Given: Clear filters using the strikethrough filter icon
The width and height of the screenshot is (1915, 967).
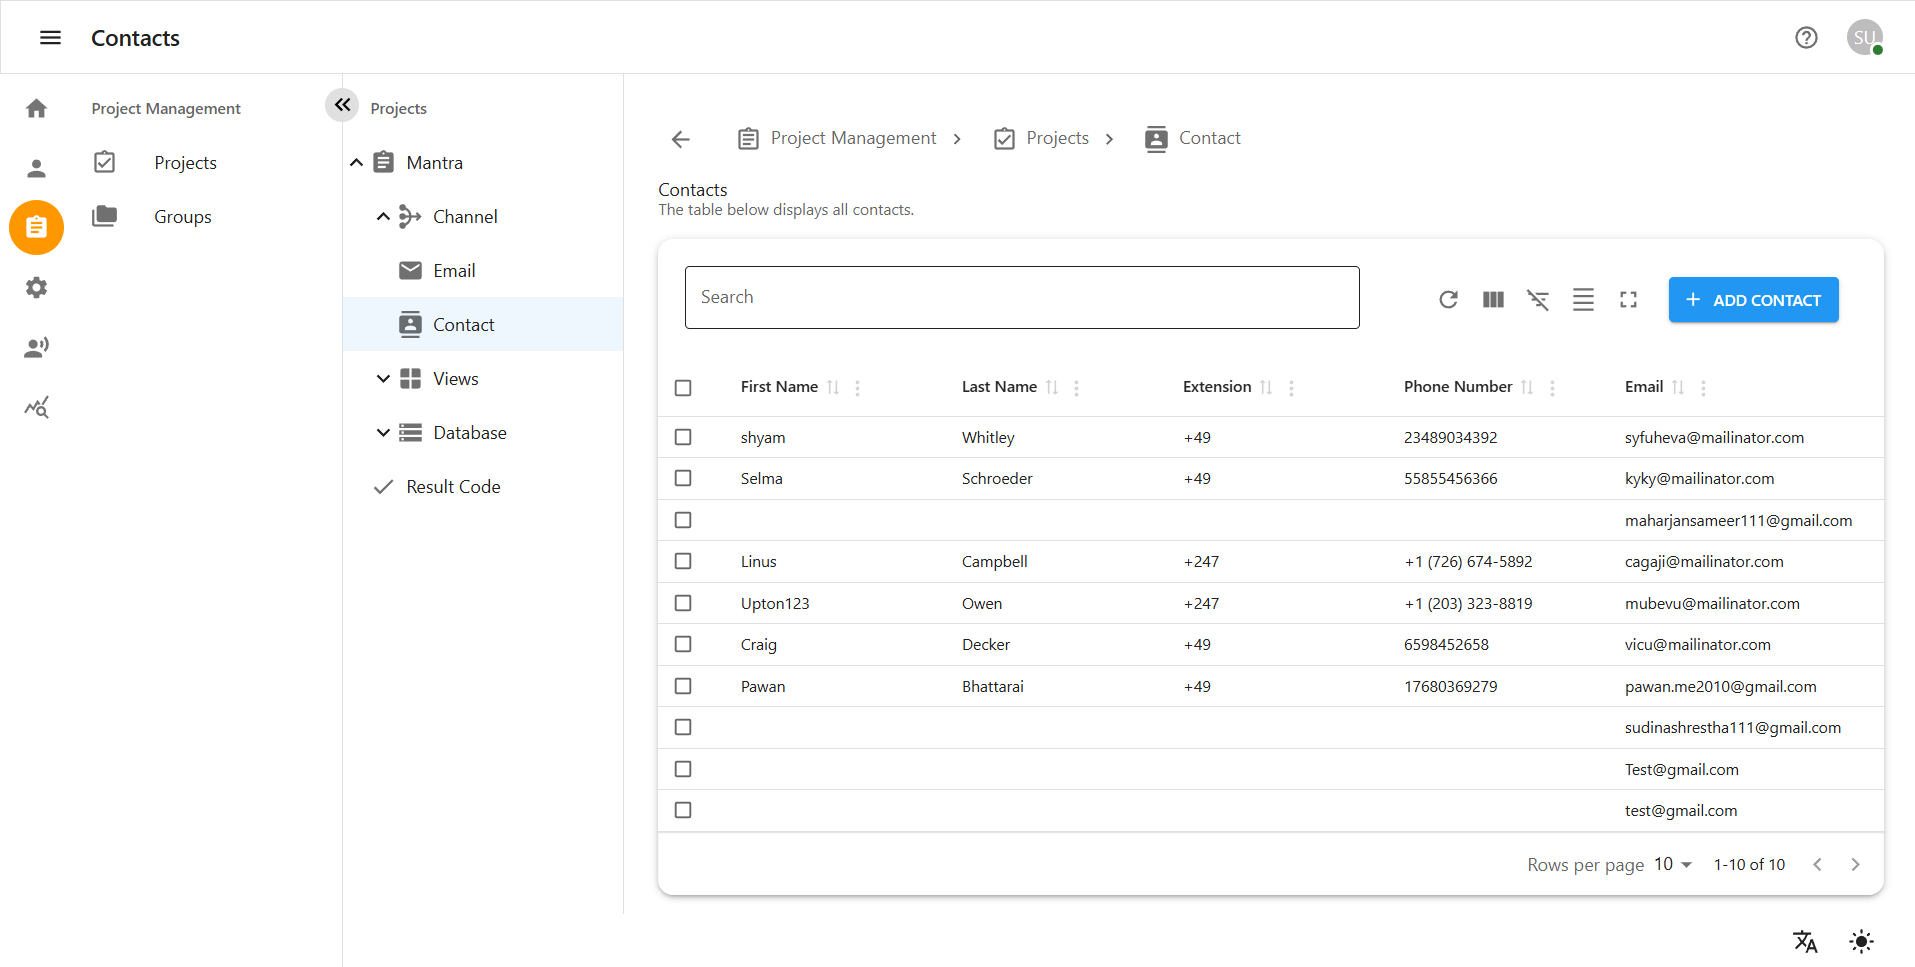Looking at the screenshot, I should 1537,299.
